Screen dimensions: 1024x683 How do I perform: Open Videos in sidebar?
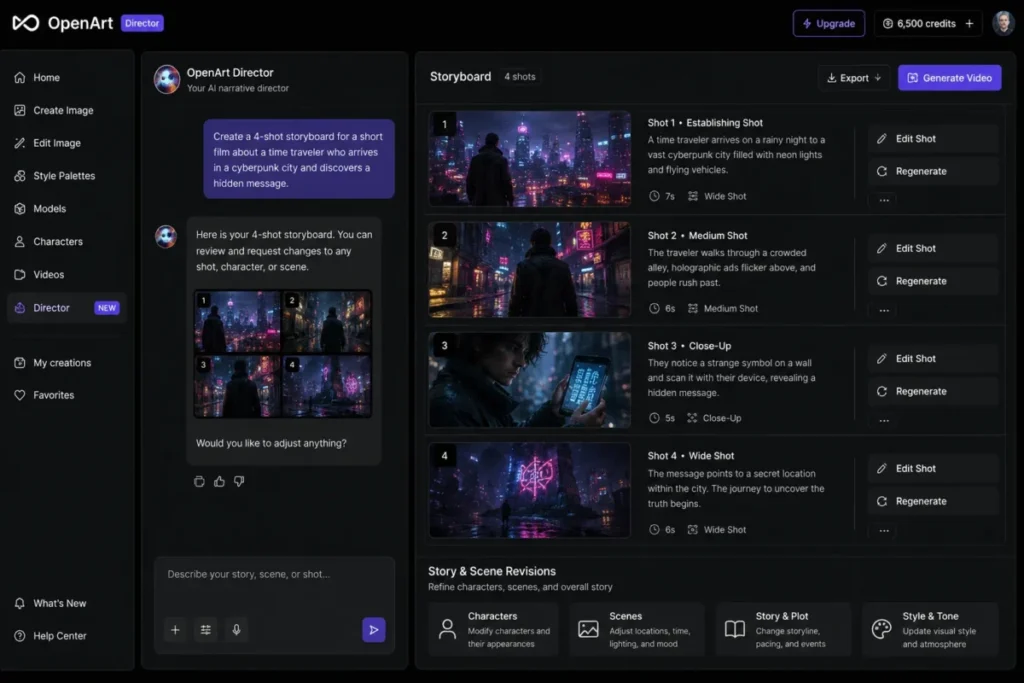67,274
